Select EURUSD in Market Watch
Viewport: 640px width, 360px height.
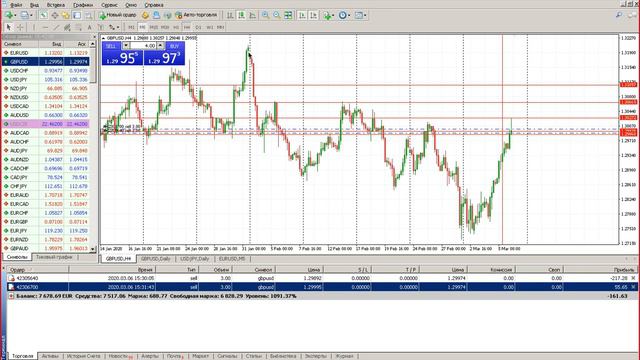46,53
